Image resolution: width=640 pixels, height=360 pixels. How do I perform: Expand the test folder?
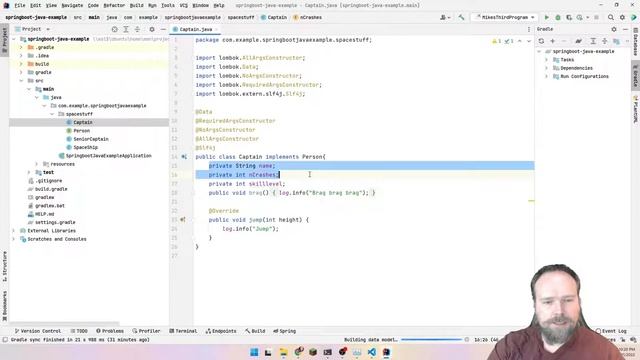(29, 172)
